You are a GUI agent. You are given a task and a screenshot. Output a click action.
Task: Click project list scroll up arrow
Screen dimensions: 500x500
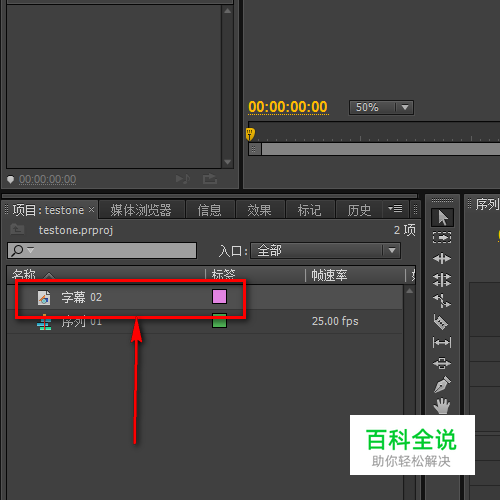pyautogui.click(x=410, y=291)
